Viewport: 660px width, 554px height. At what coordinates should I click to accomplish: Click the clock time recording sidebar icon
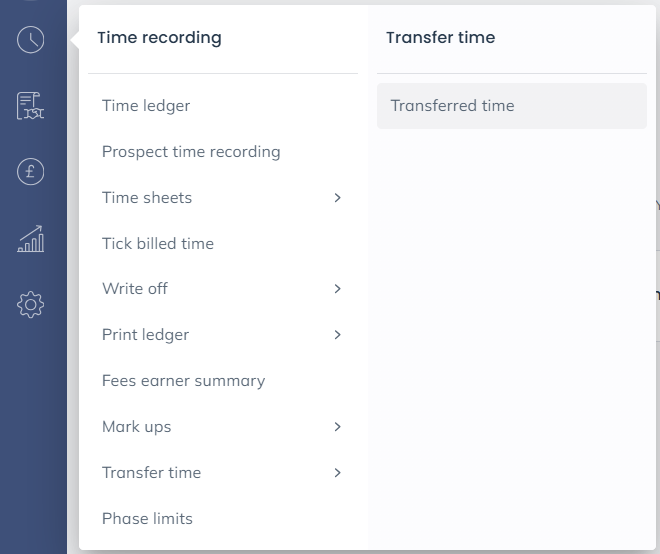[x=31, y=40]
